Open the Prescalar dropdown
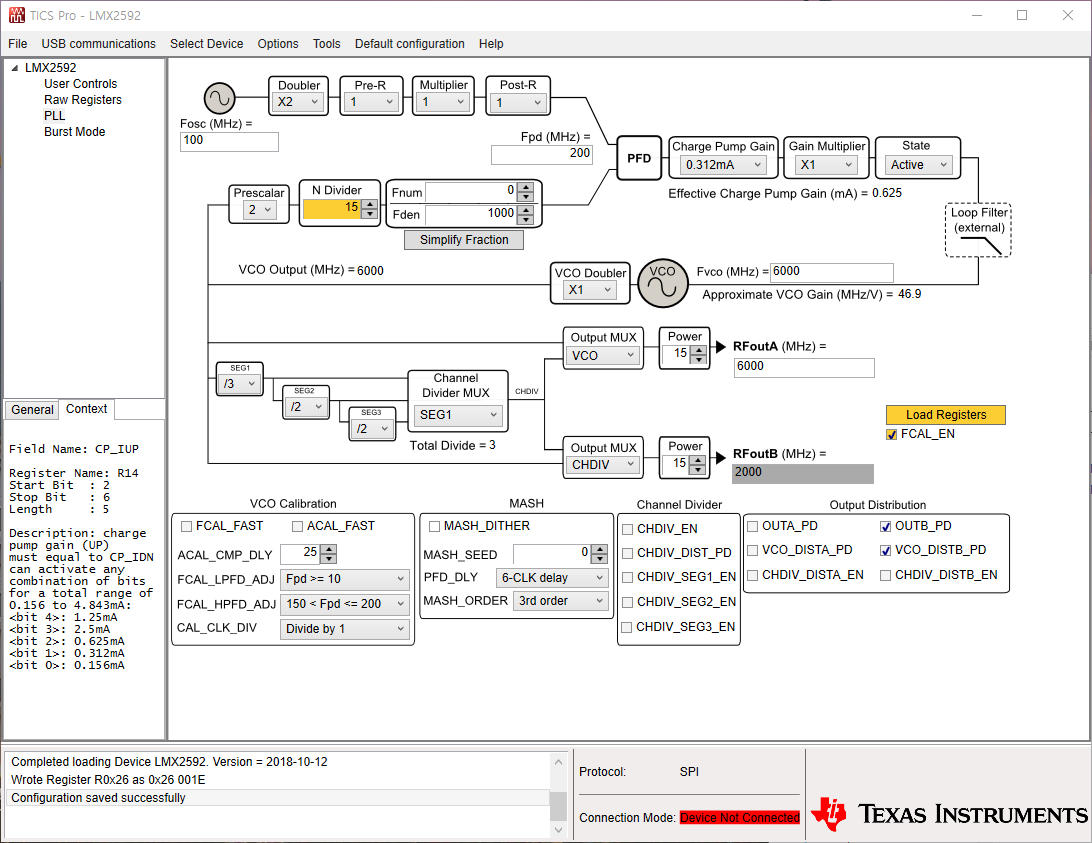Image resolution: width=1092 pixels, height=843 pixels. tap(259, 210)
